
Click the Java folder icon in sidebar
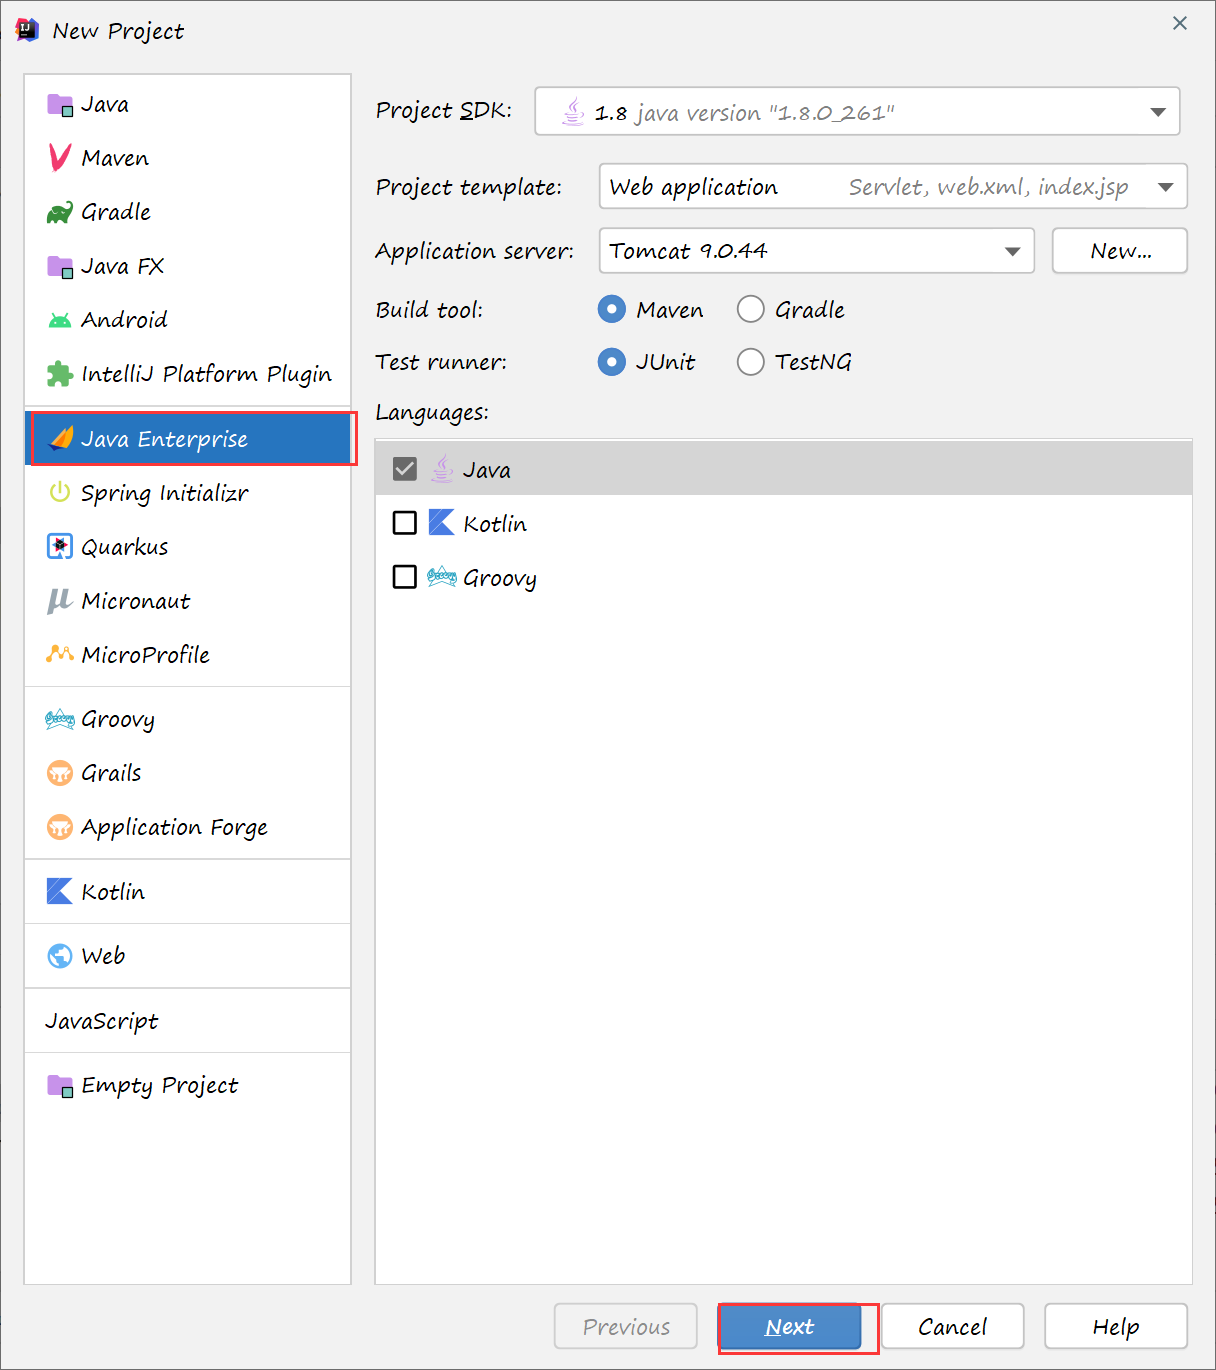[60, 105]
